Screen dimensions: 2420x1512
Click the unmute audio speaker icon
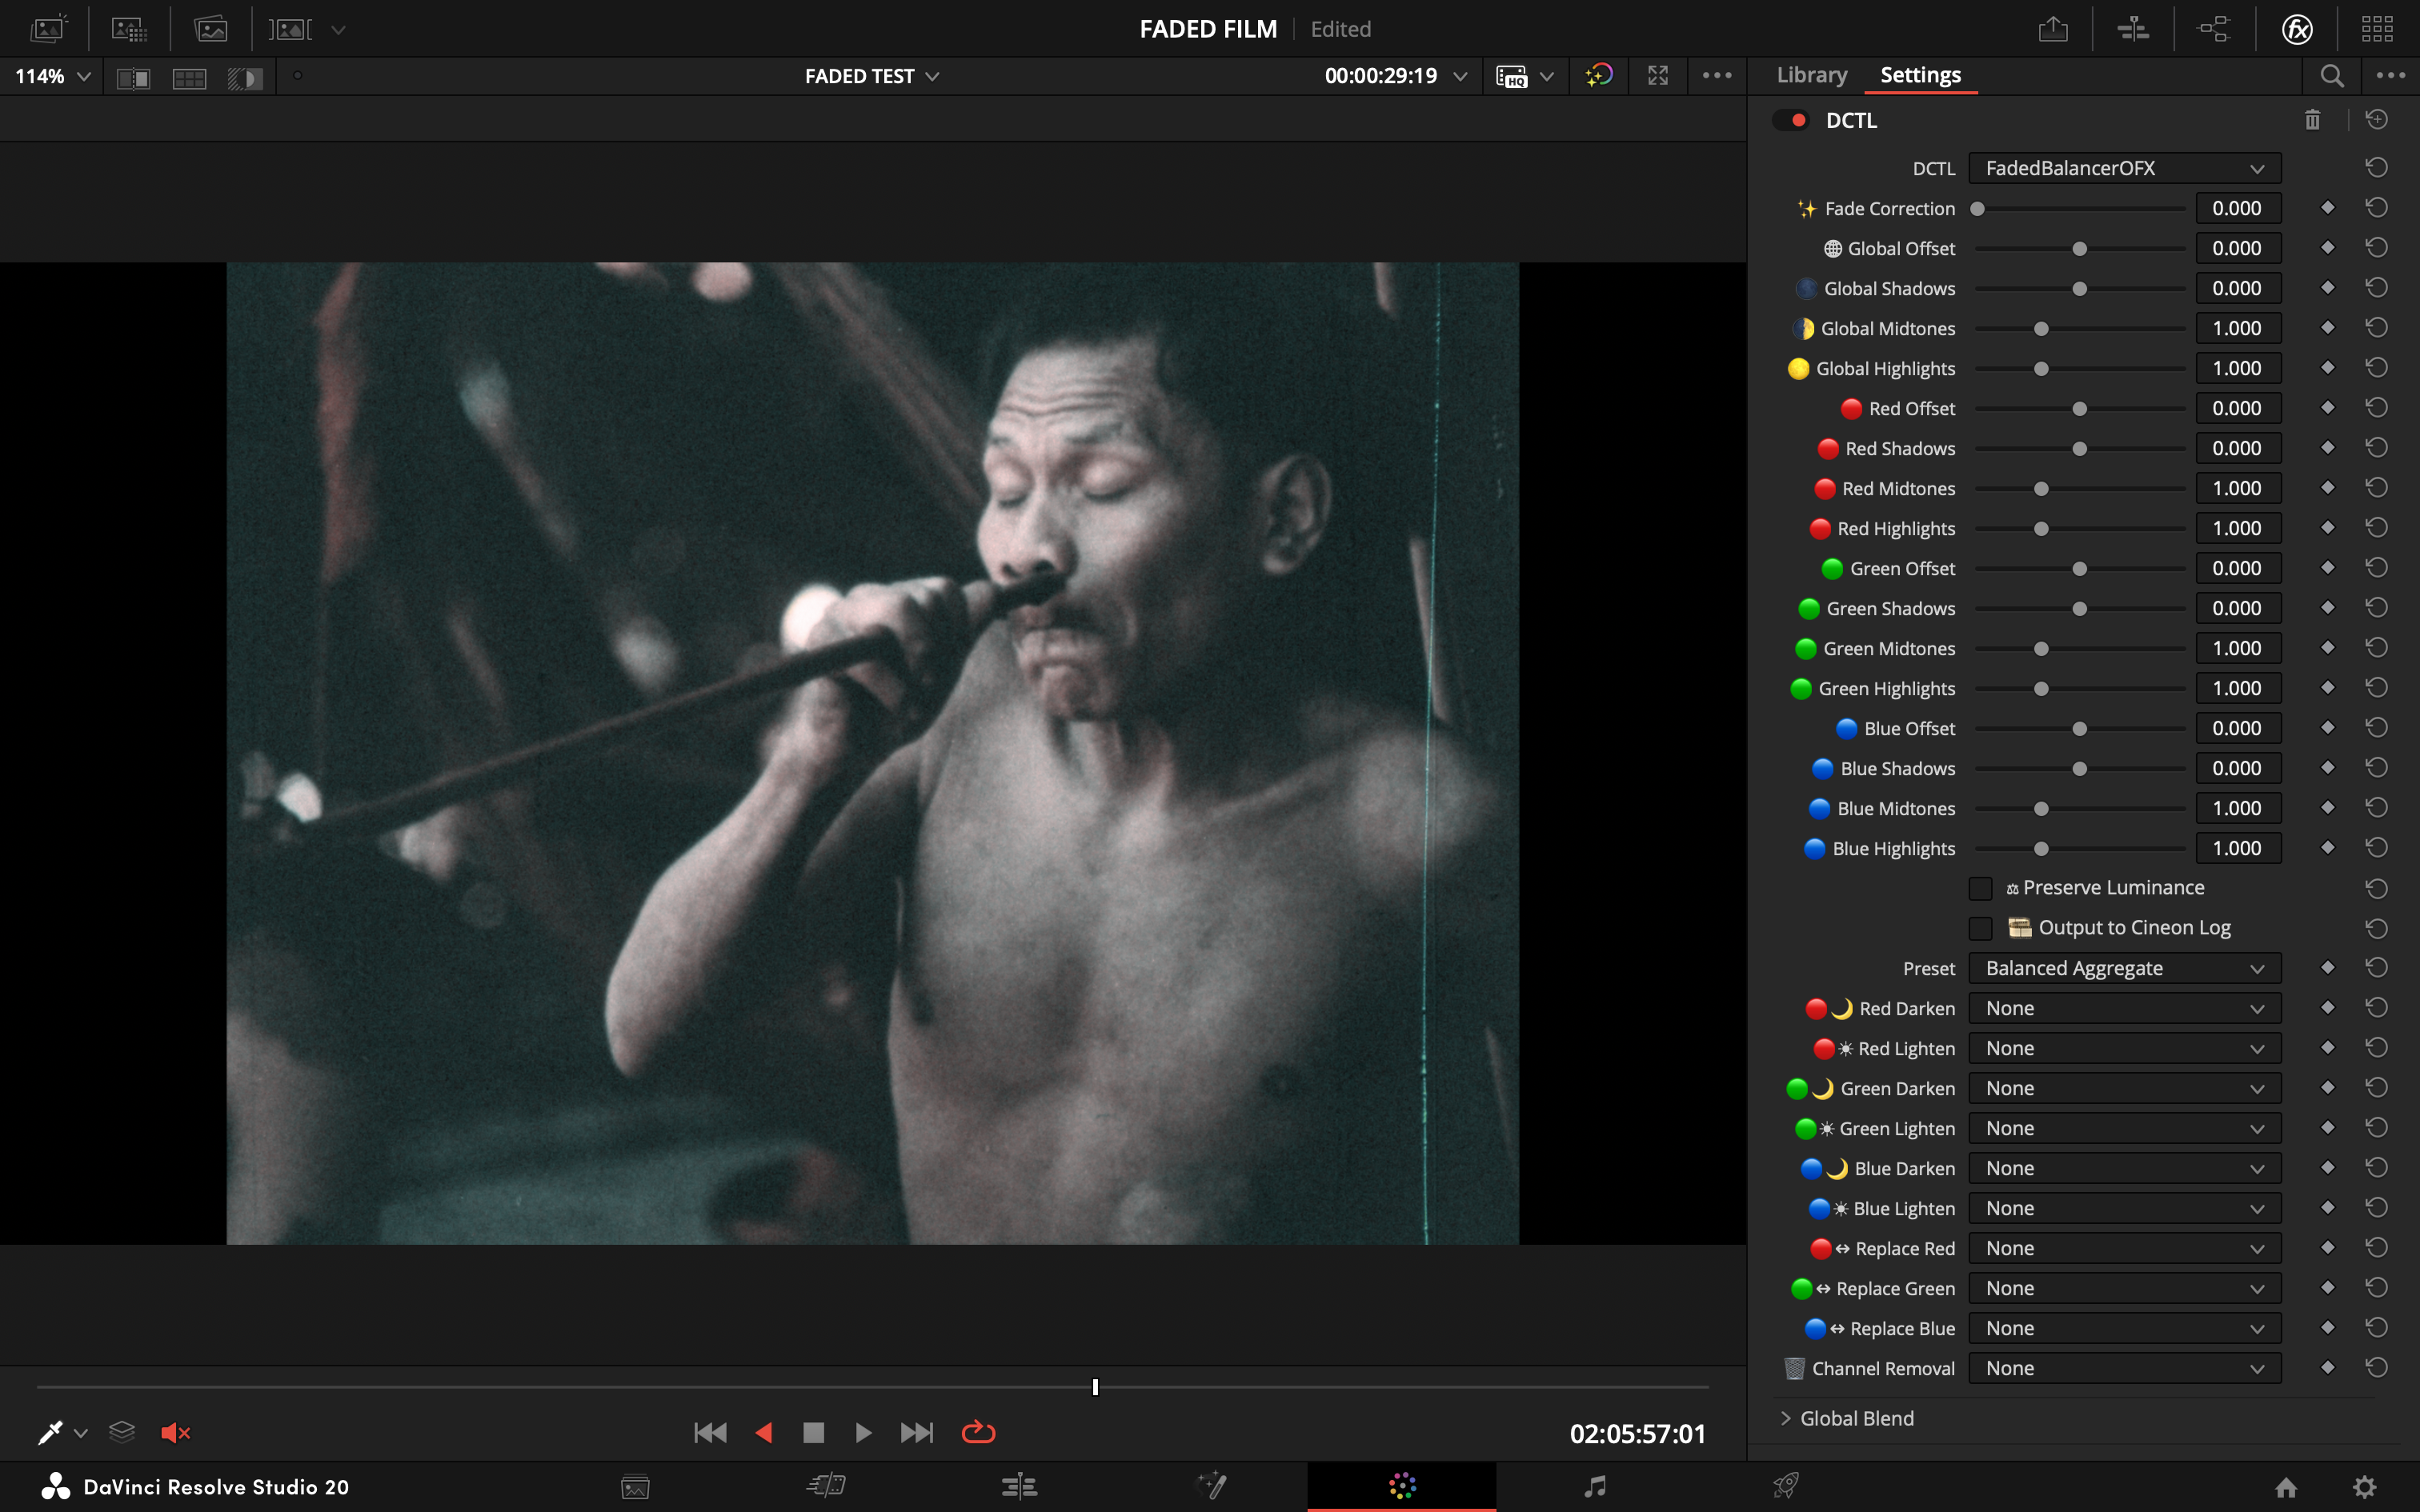[175, 1433]
